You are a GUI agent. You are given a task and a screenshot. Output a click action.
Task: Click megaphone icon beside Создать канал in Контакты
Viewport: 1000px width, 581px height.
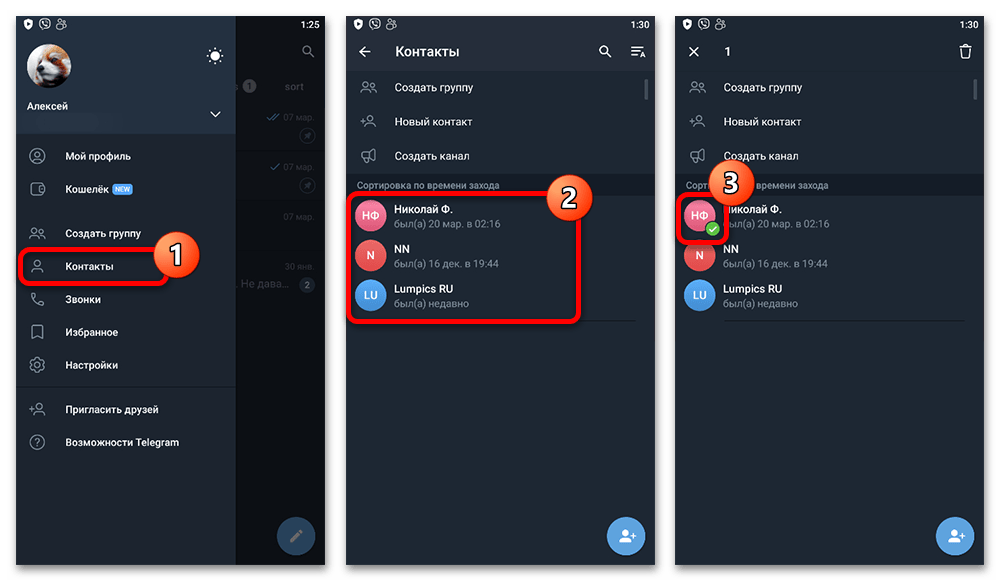point(369,156)
